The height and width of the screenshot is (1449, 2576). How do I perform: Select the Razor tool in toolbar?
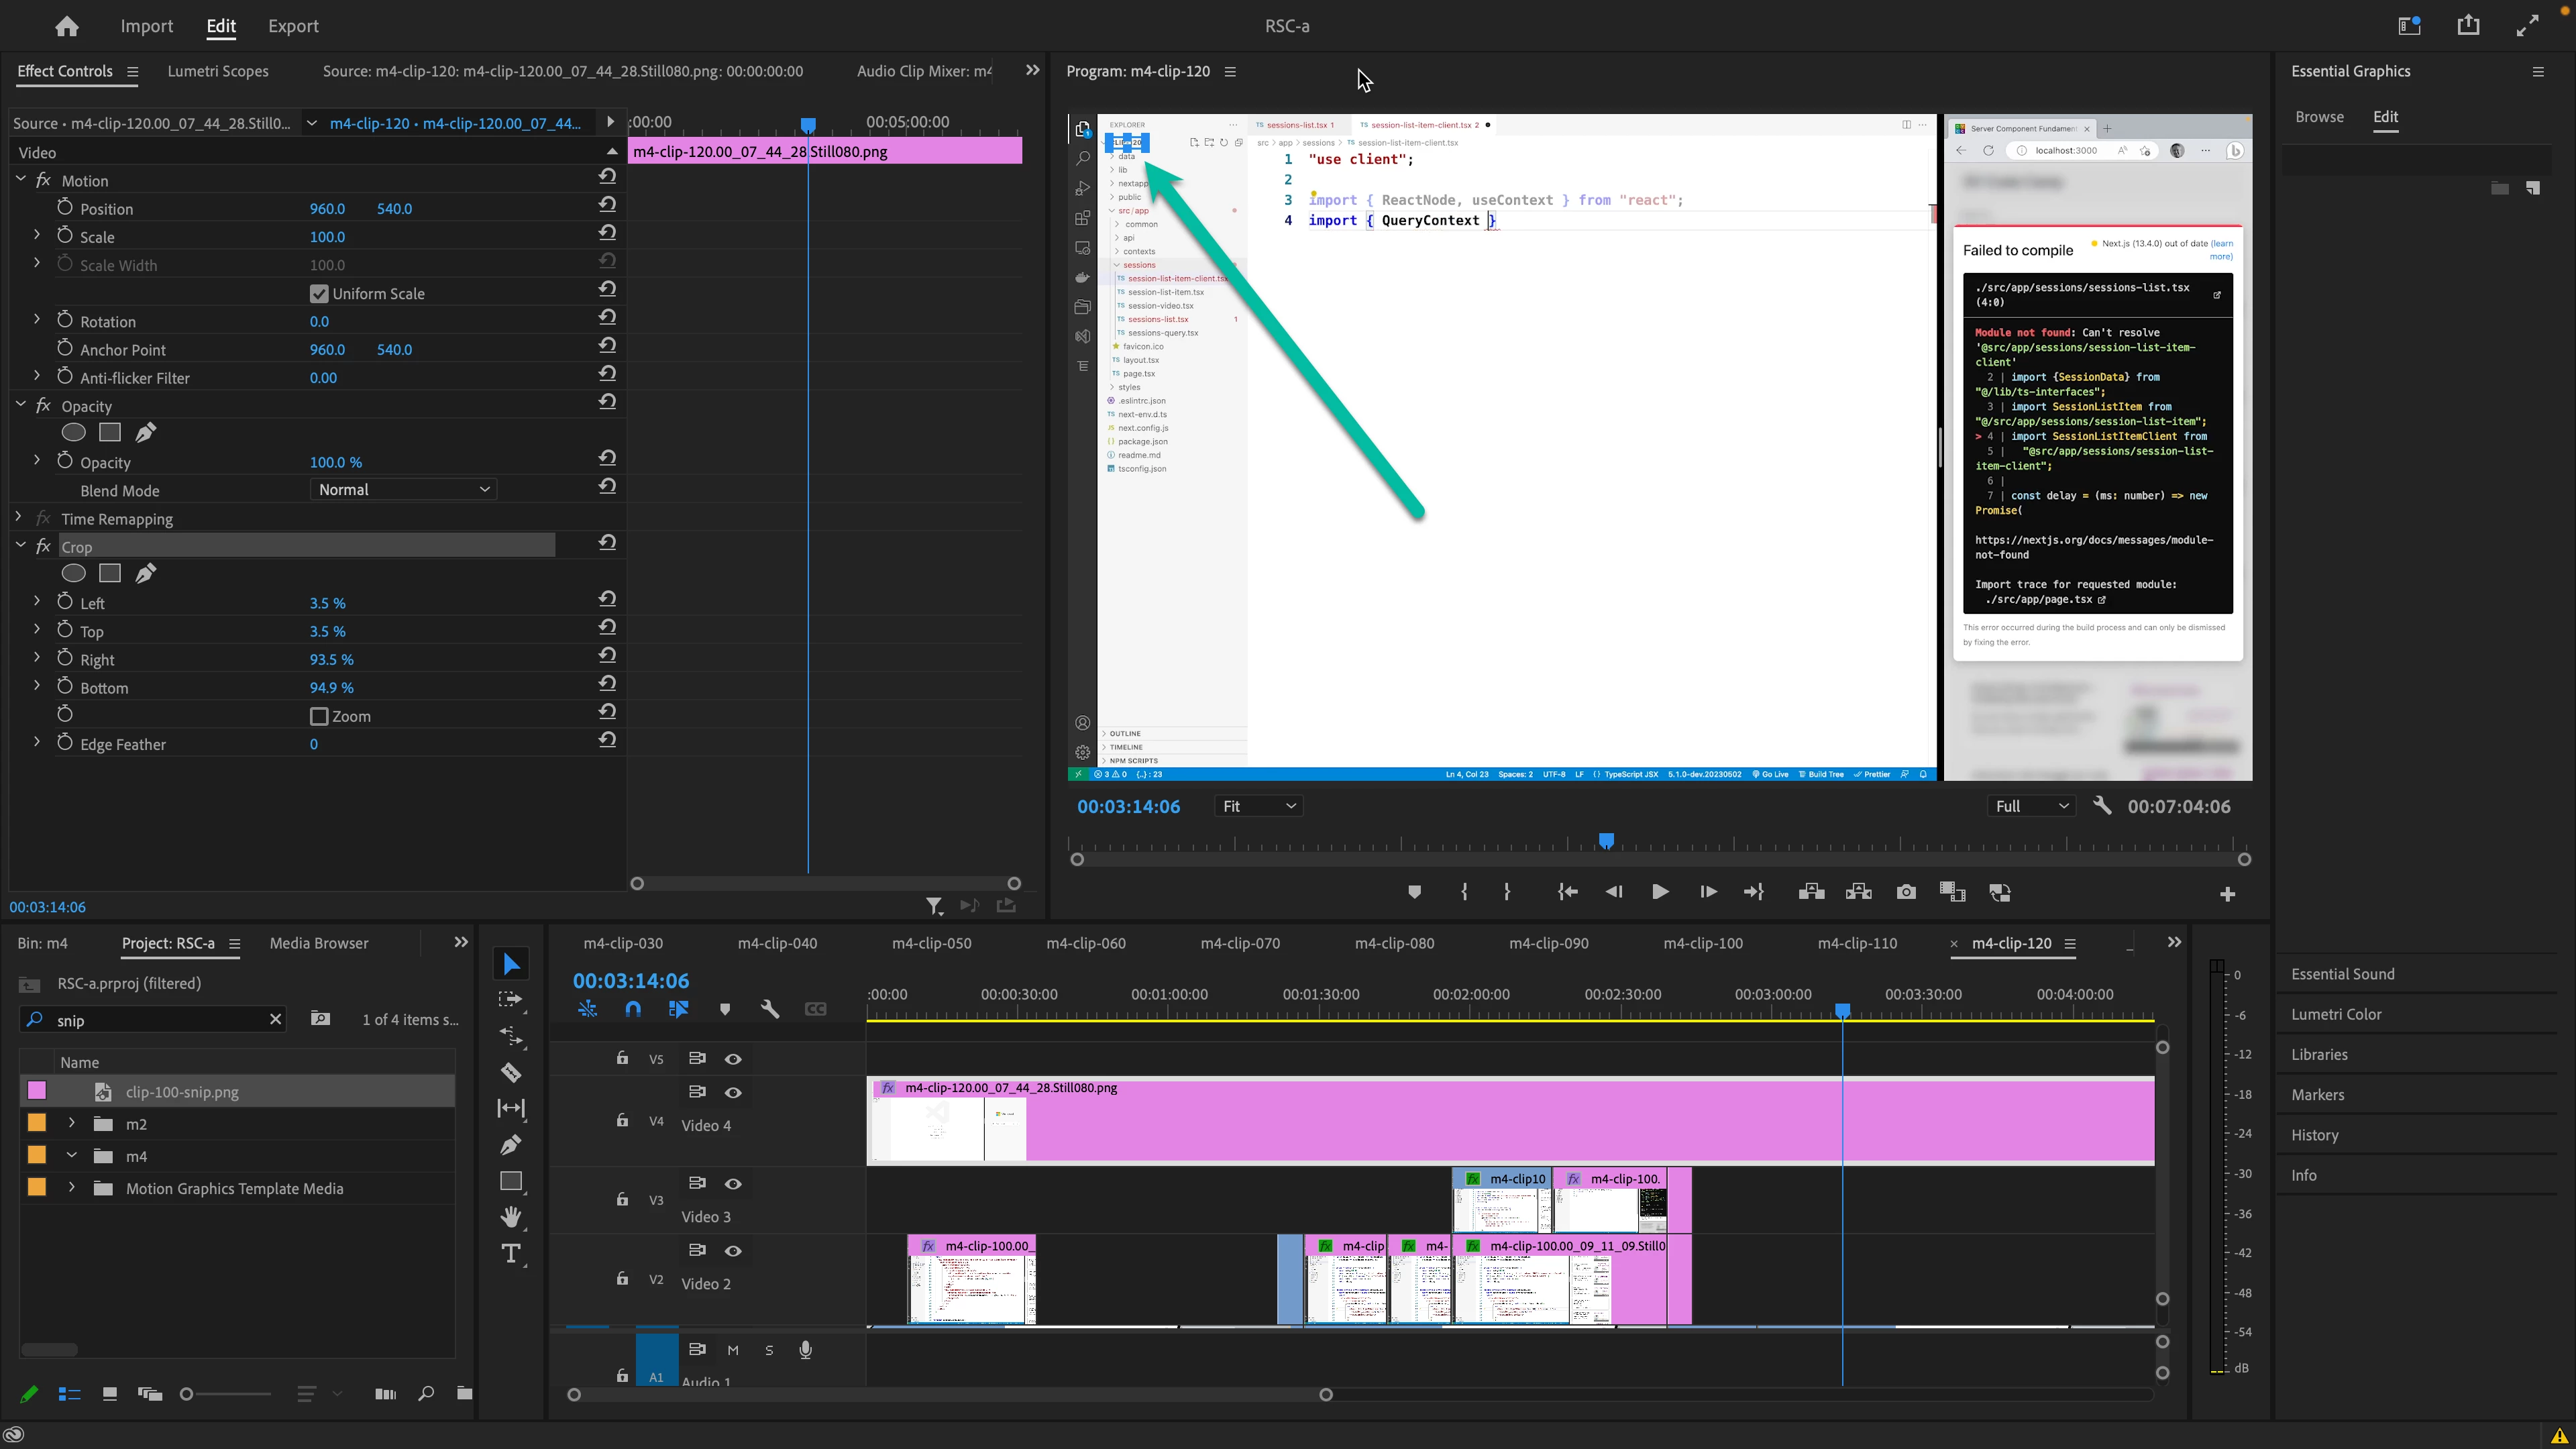[511, 1073]
